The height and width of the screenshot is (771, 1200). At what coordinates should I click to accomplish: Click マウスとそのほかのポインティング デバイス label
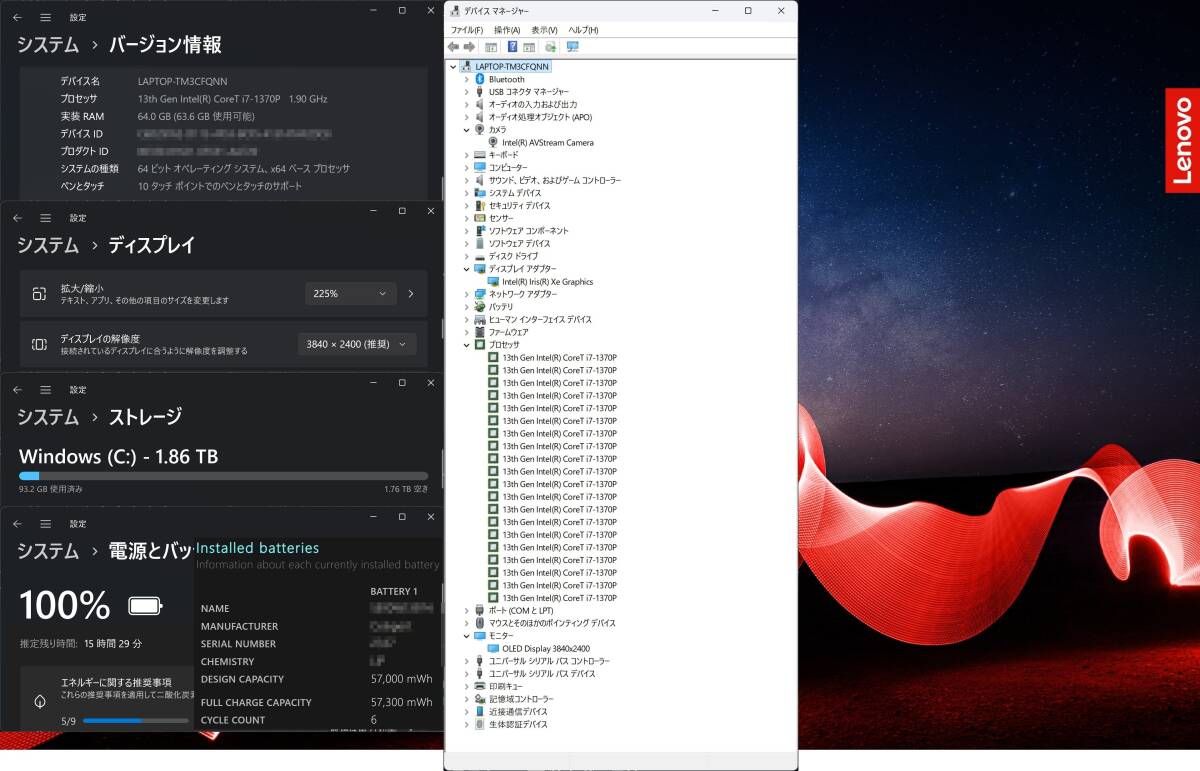(x=552, y=623)
